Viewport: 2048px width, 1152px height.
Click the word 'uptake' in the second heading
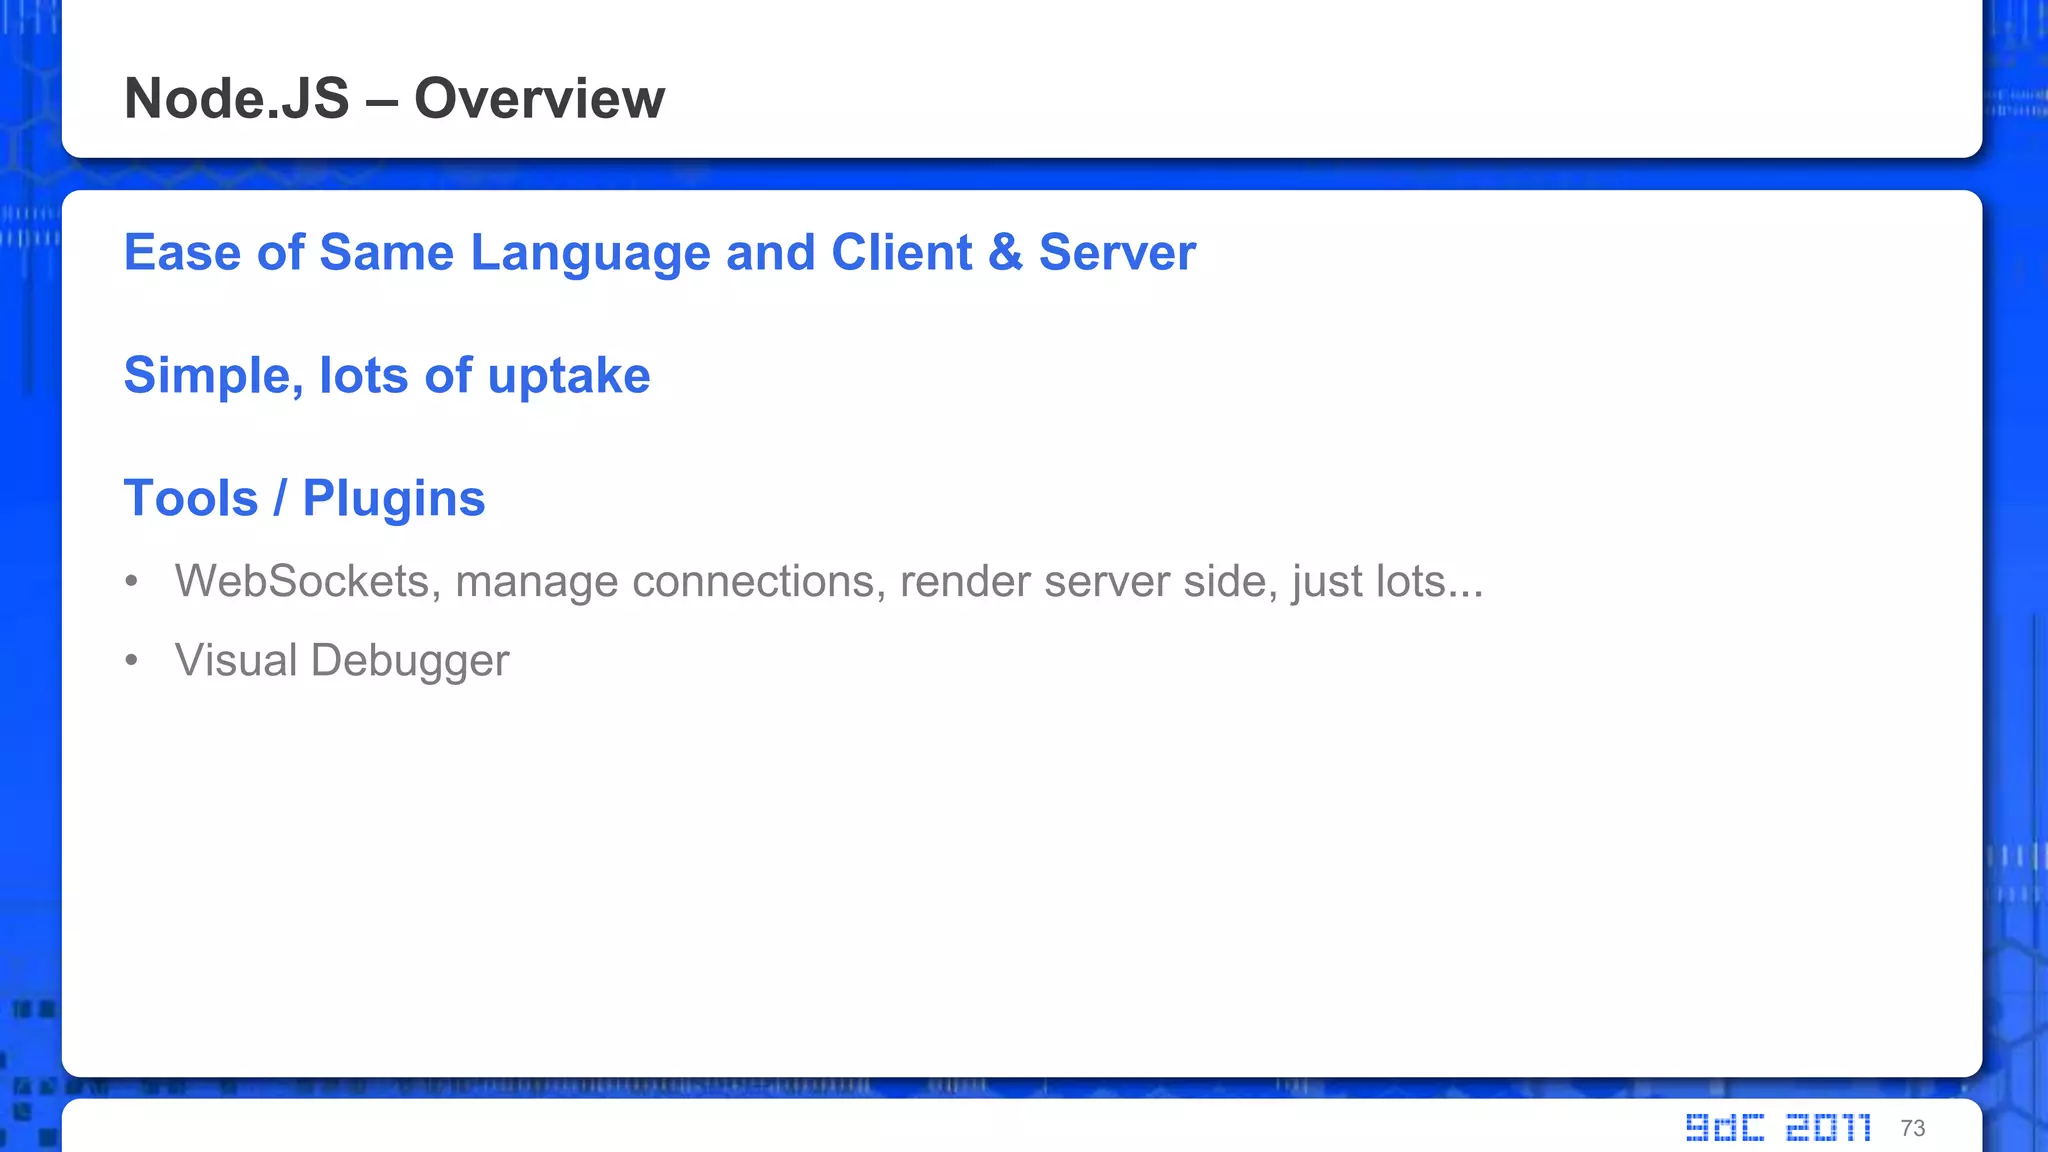[569, 376]
